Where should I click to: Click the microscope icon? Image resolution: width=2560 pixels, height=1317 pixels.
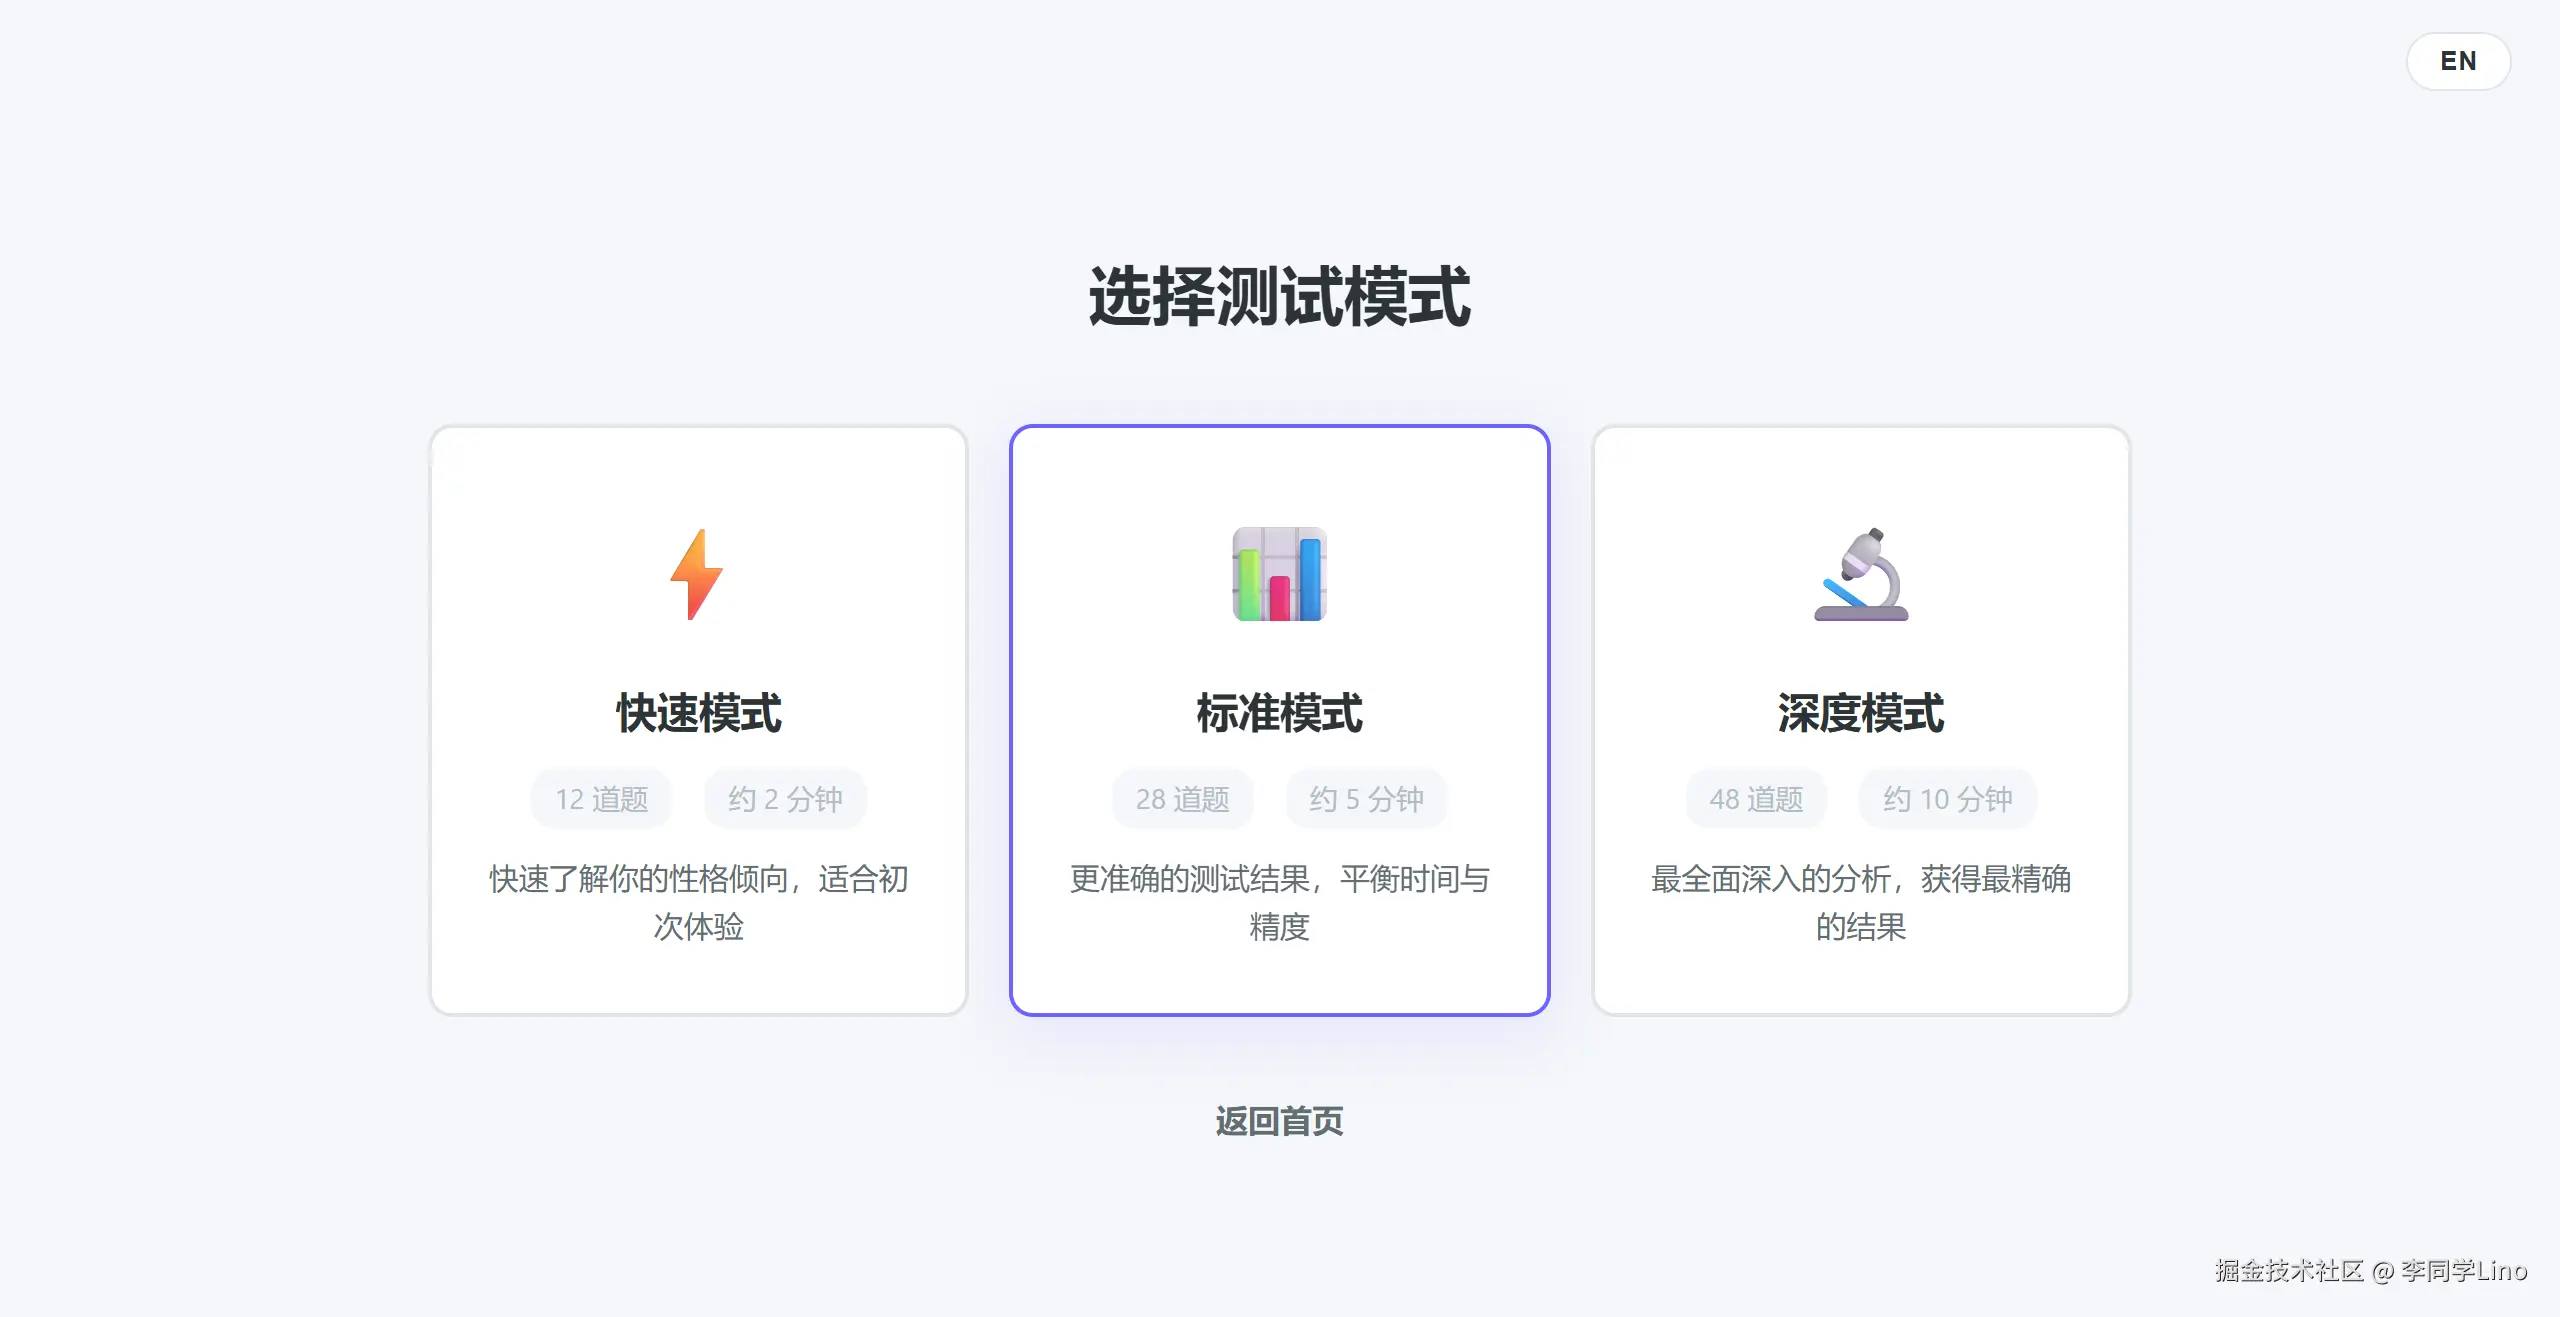[x=1861, y=574]
